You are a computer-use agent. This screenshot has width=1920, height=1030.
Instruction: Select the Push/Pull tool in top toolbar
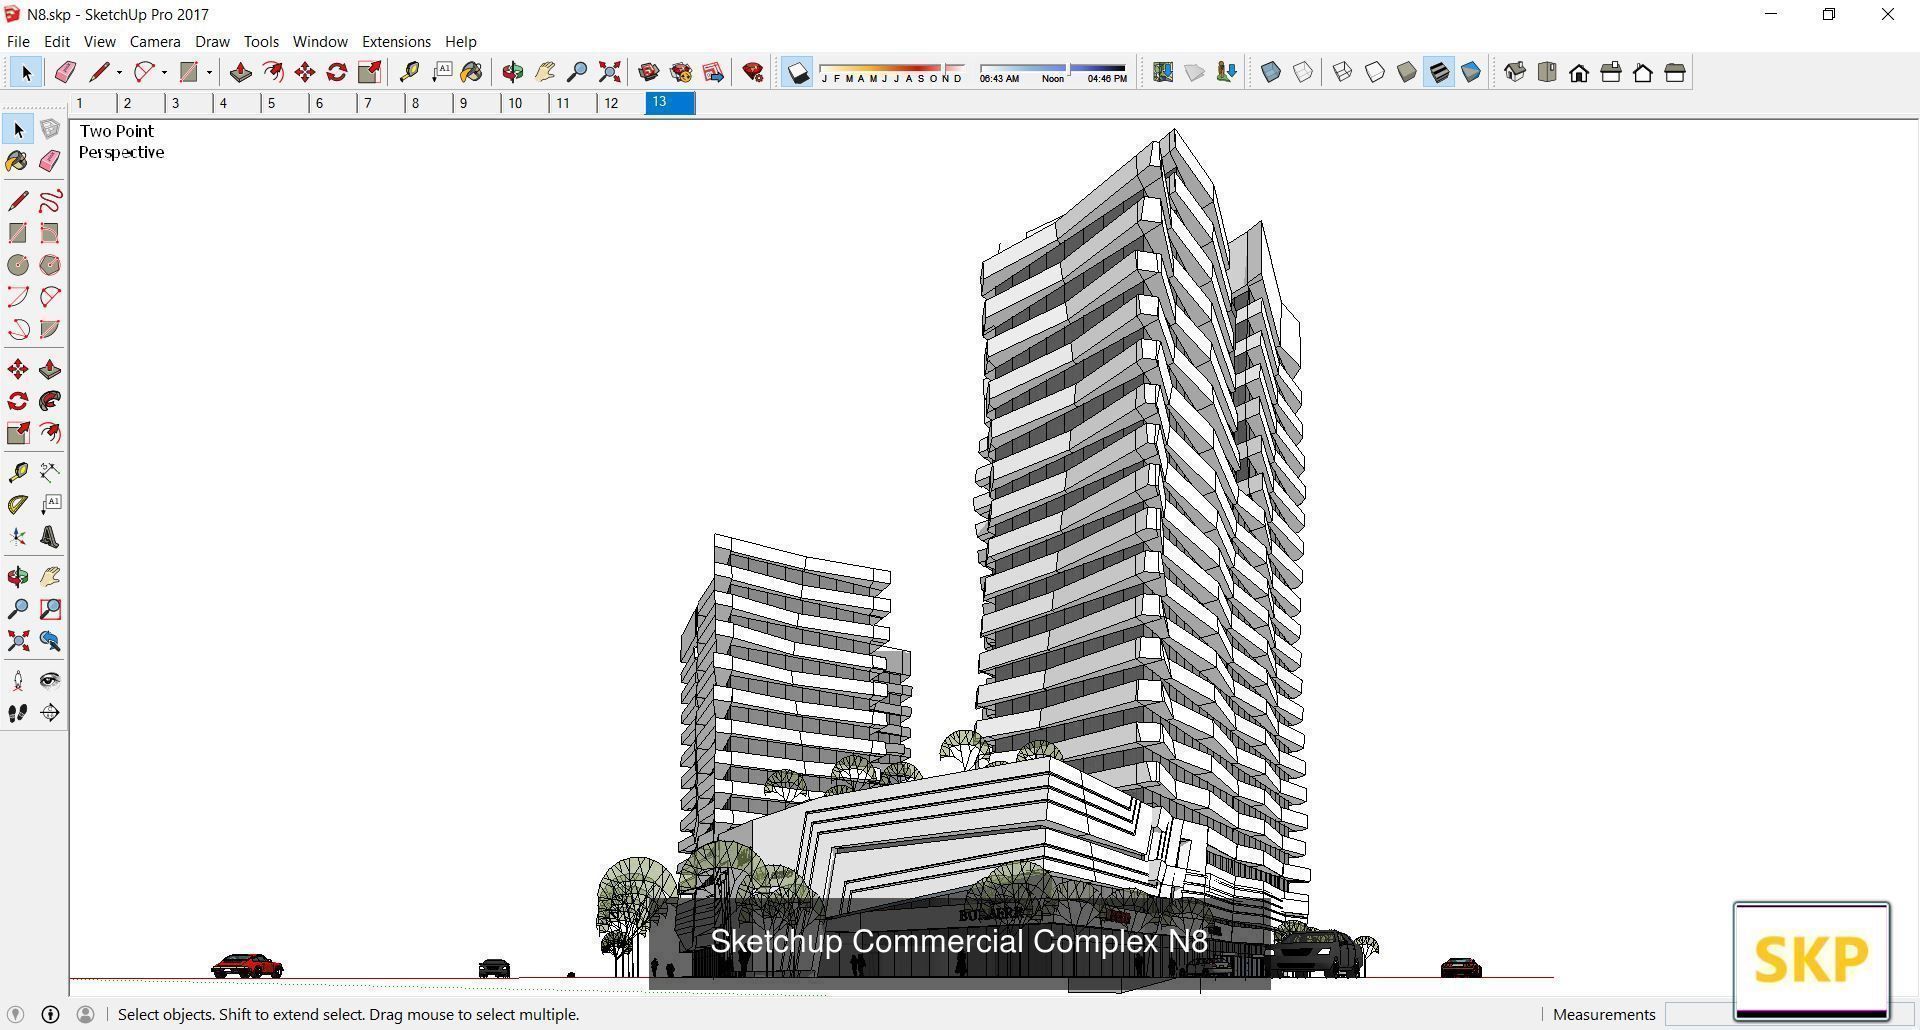pyautogui.click(x=240, y=72)
